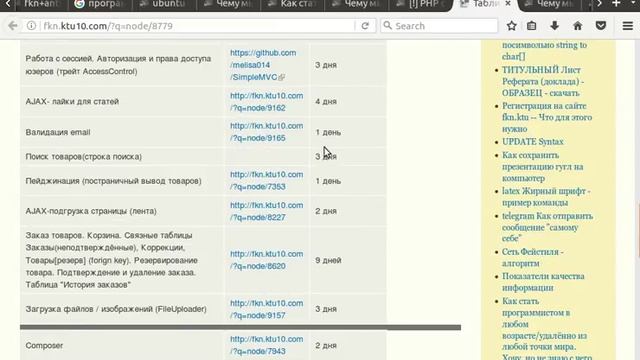Reload the page with the refresh icon

[365, 26]
